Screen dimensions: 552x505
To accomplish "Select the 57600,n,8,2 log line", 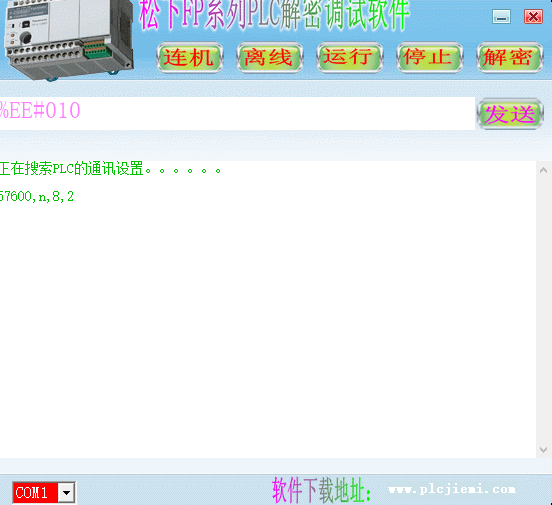I will [37, 197].
